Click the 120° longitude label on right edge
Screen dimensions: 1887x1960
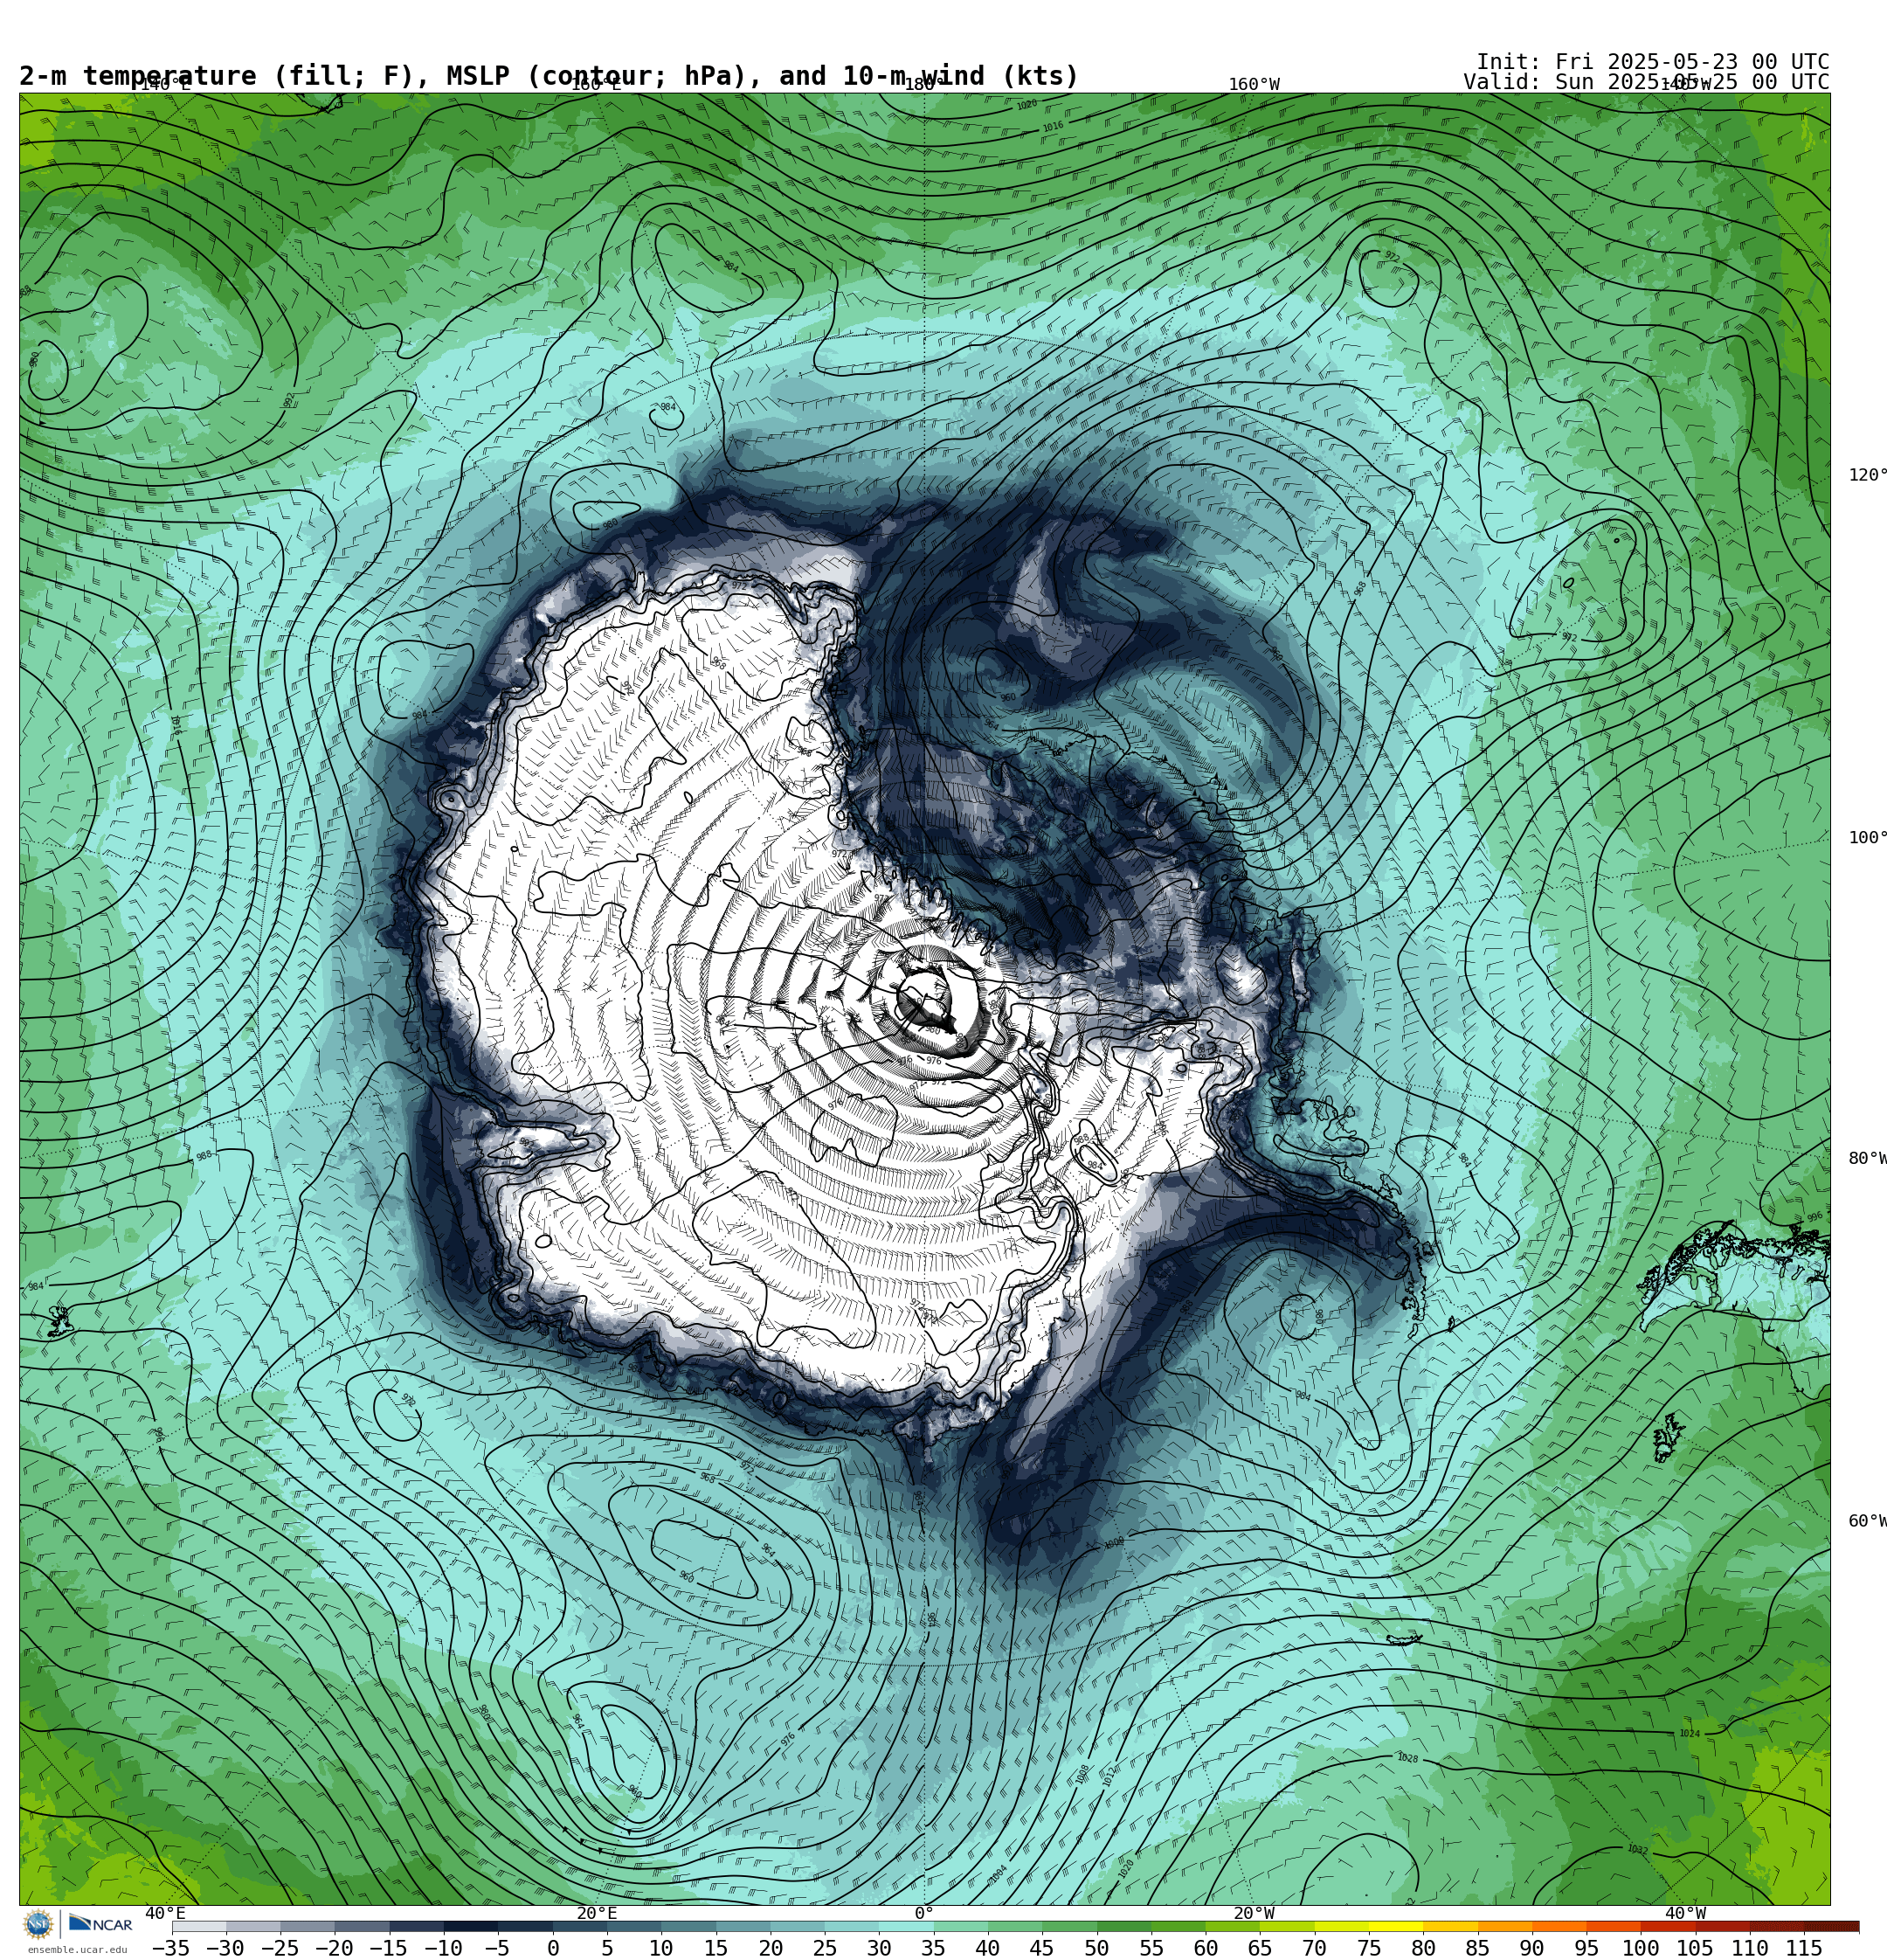(x=1867, y=475)
